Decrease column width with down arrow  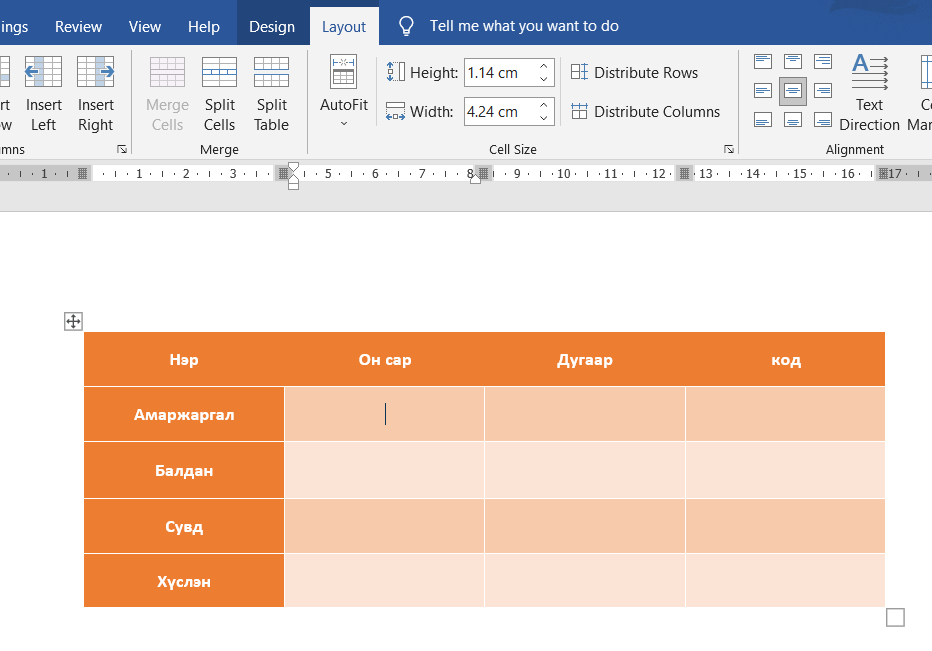543,118
